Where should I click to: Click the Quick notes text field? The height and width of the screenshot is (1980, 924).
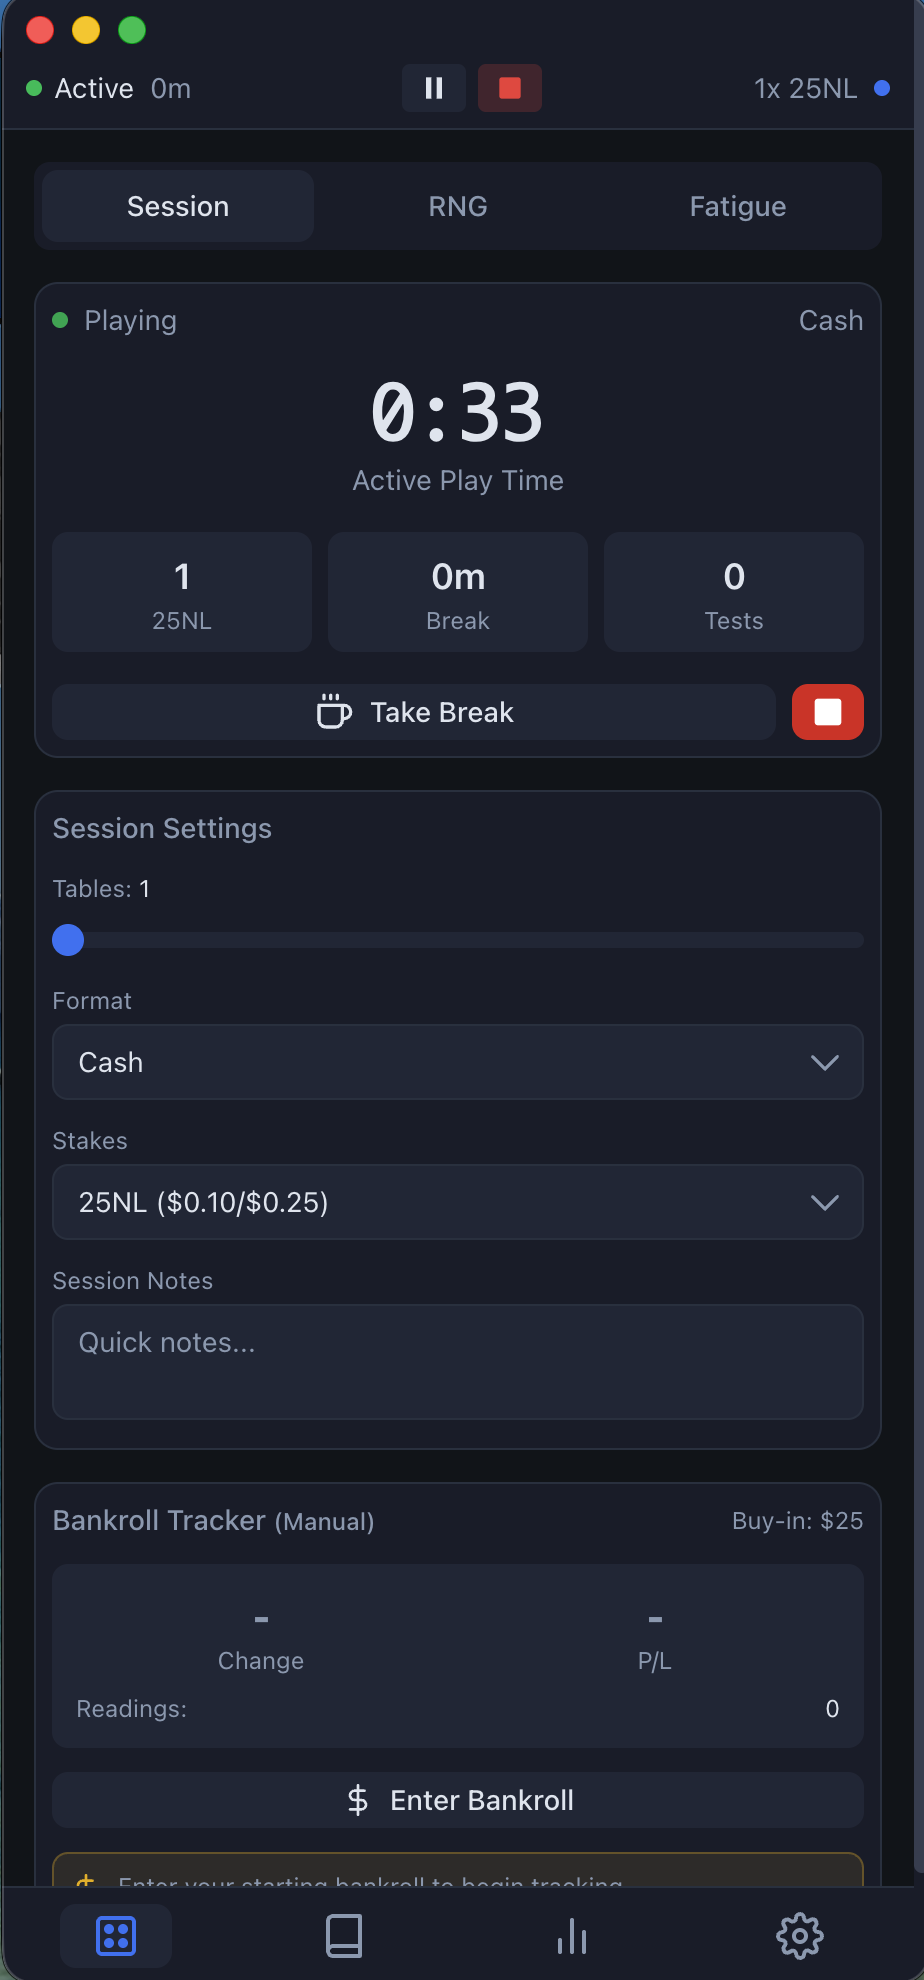(x=457, y=1362)
